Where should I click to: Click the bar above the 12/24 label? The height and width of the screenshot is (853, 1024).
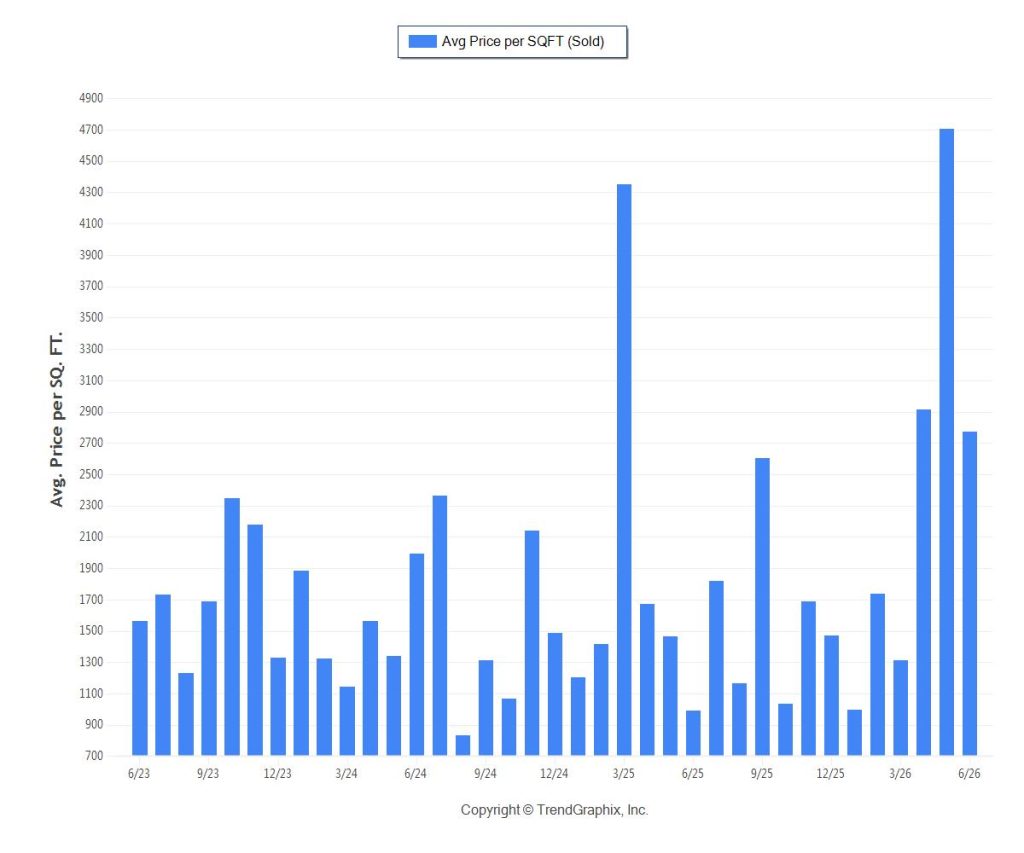click(x=555, y=694)
